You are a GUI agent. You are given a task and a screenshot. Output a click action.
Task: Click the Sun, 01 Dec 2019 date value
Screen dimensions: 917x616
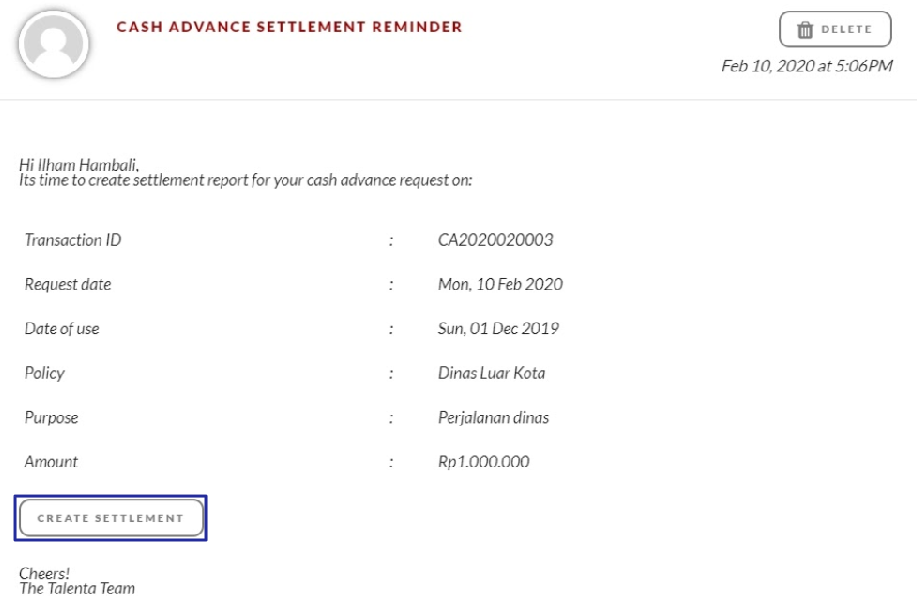(498, 329)
